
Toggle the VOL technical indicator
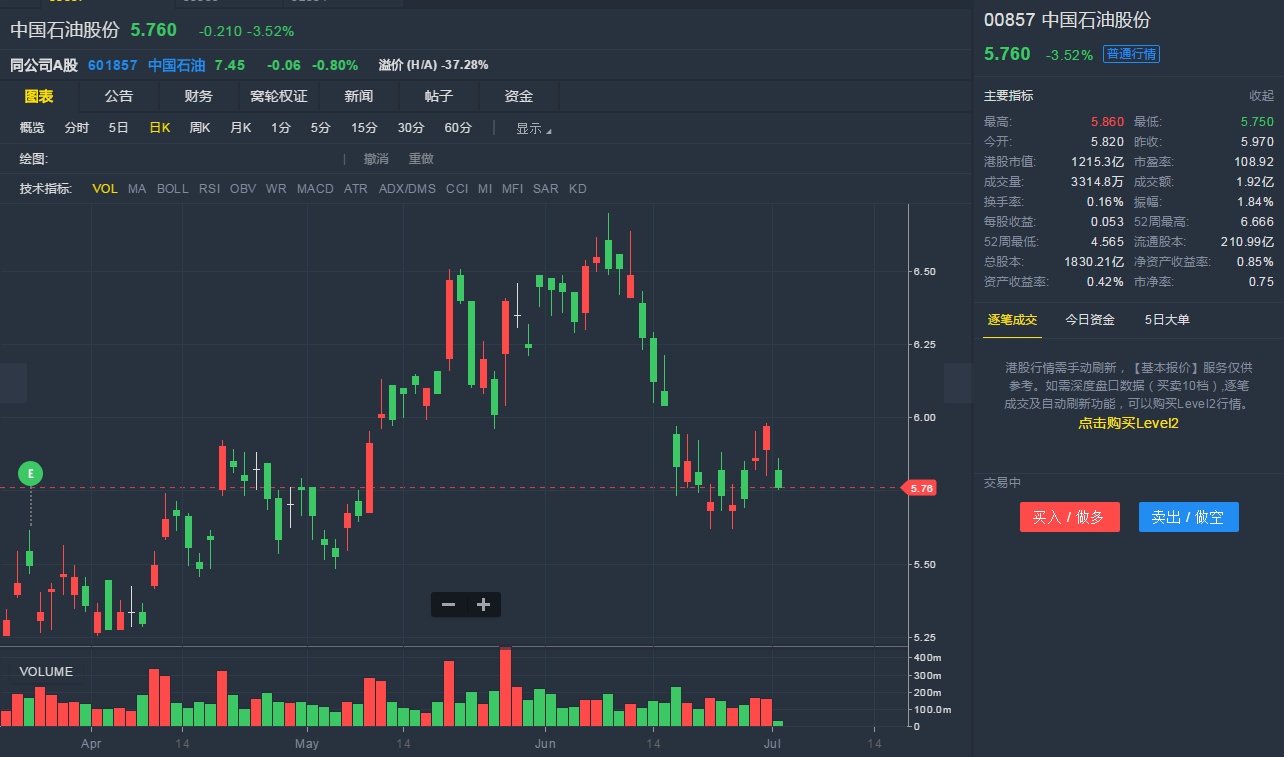coord(105,189)
